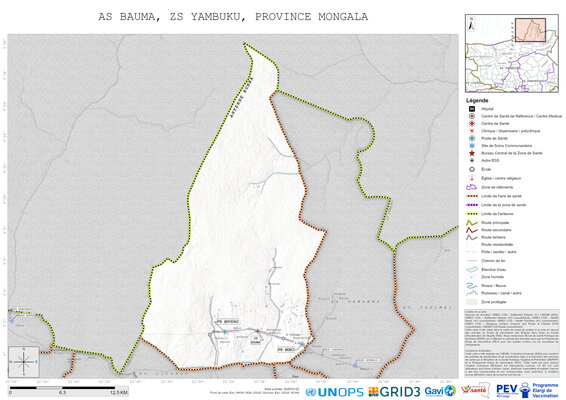Click the red health centre marker at CS BAUMA
Viewport: 566px width, 400px height.
(258, 331)
